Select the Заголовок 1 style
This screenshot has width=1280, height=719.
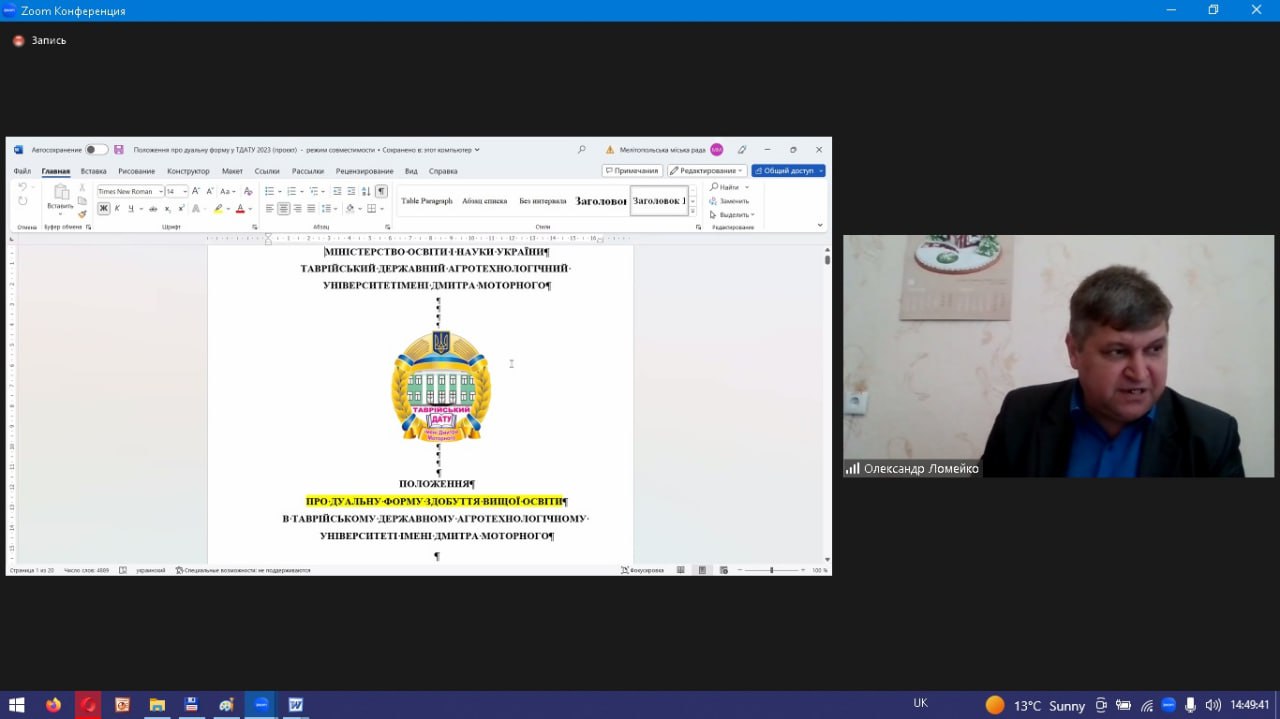659,201
